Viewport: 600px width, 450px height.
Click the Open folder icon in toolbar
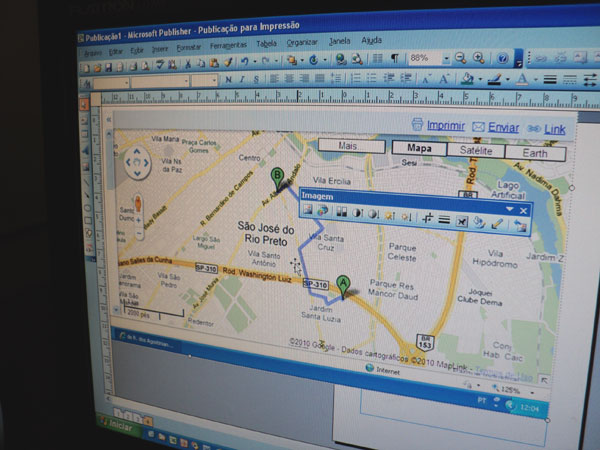(98, 68)
